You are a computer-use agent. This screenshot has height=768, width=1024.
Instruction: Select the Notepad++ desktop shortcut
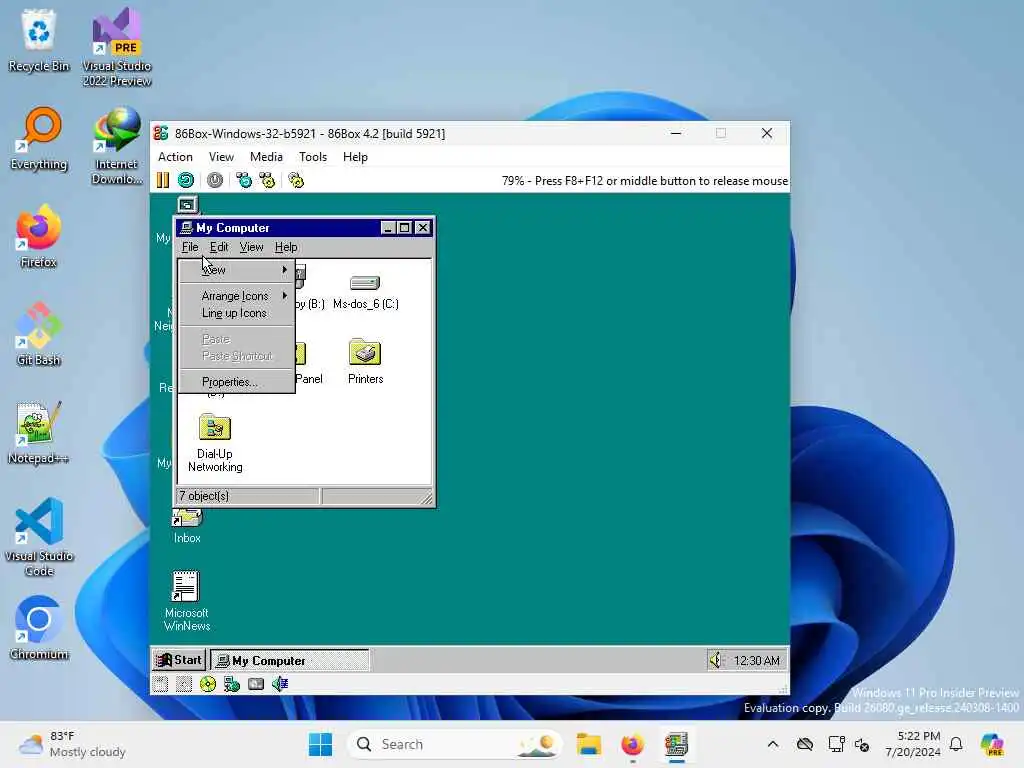39,432
